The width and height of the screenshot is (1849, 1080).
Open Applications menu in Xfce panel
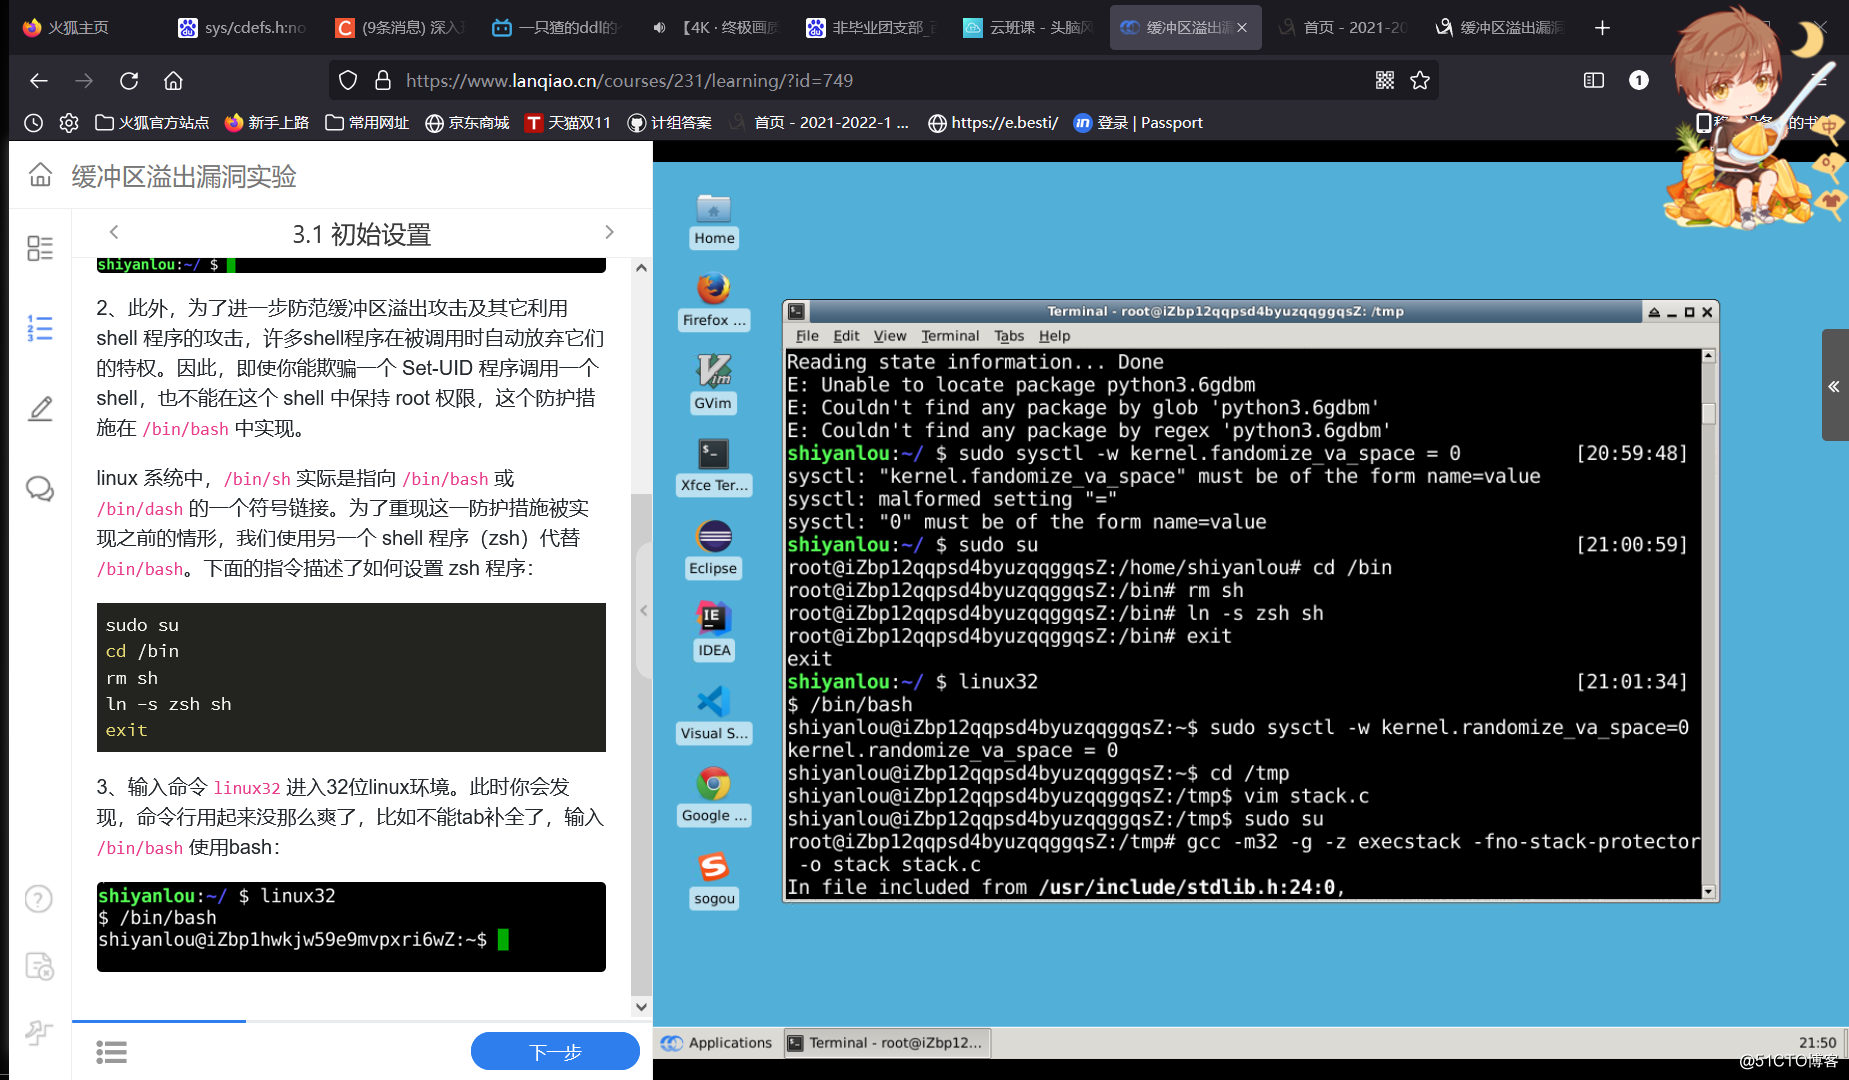pos(717,1043)
